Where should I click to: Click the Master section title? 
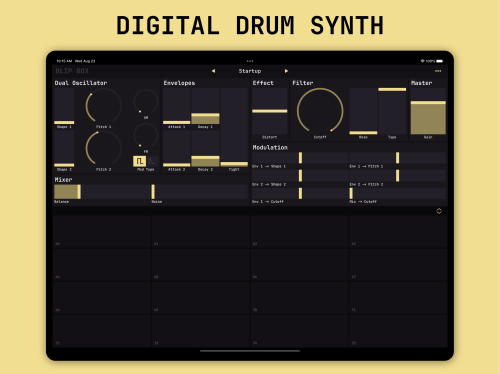tap(421, 83)
